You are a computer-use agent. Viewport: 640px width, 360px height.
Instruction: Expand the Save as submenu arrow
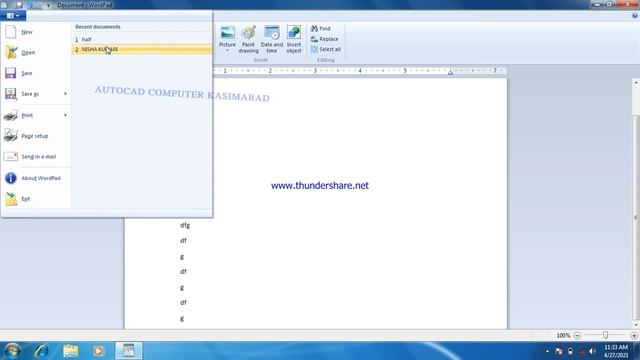click(x=65, y=94)
